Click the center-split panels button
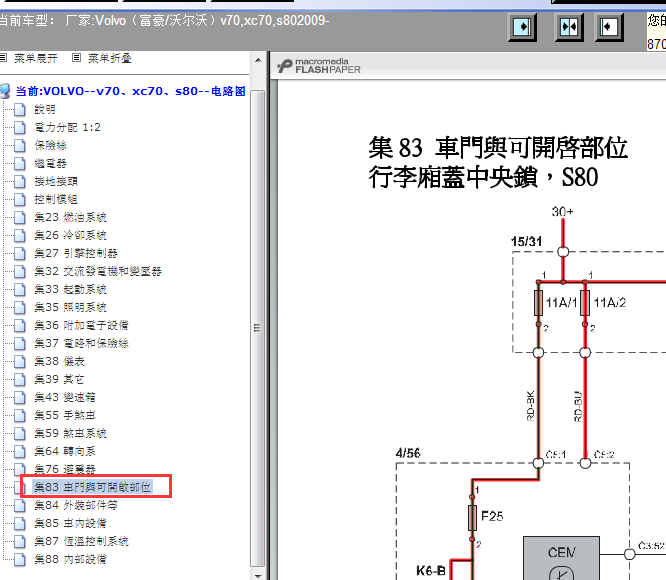The height and width of the screenshot is (580, 666). (x=569, y=28)
